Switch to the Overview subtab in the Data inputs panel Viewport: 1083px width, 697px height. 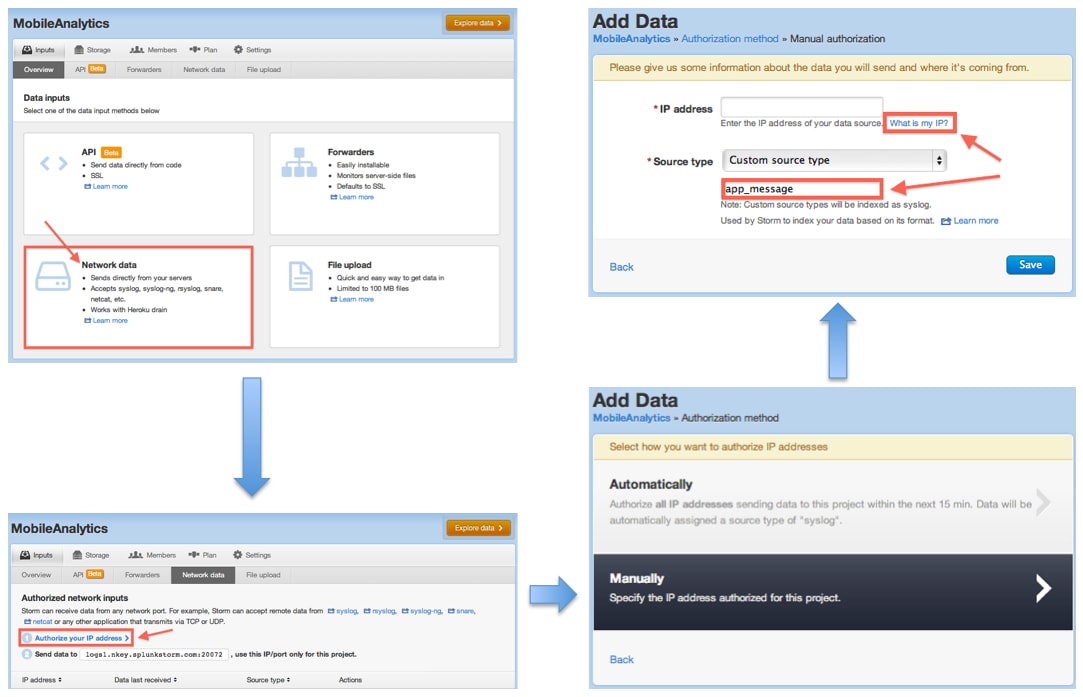(x=39, y=69)
